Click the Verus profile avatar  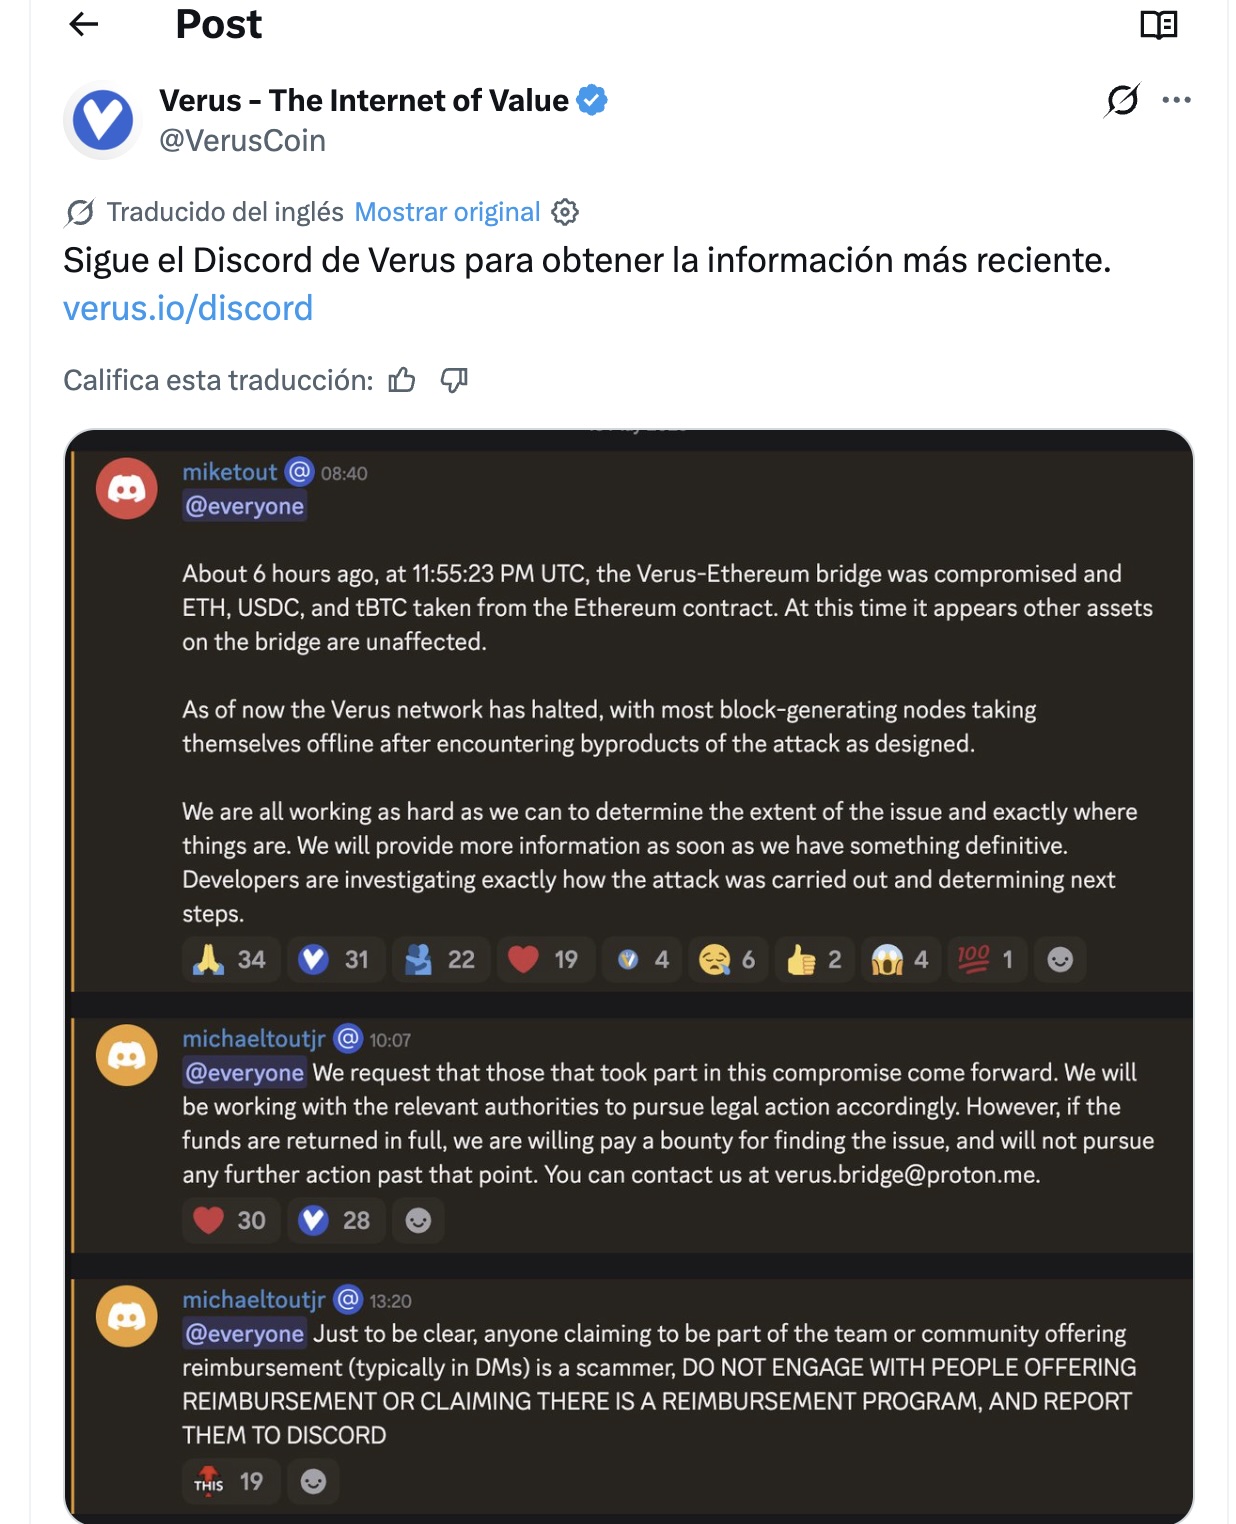pyautogui.click(x=103, y=120)
